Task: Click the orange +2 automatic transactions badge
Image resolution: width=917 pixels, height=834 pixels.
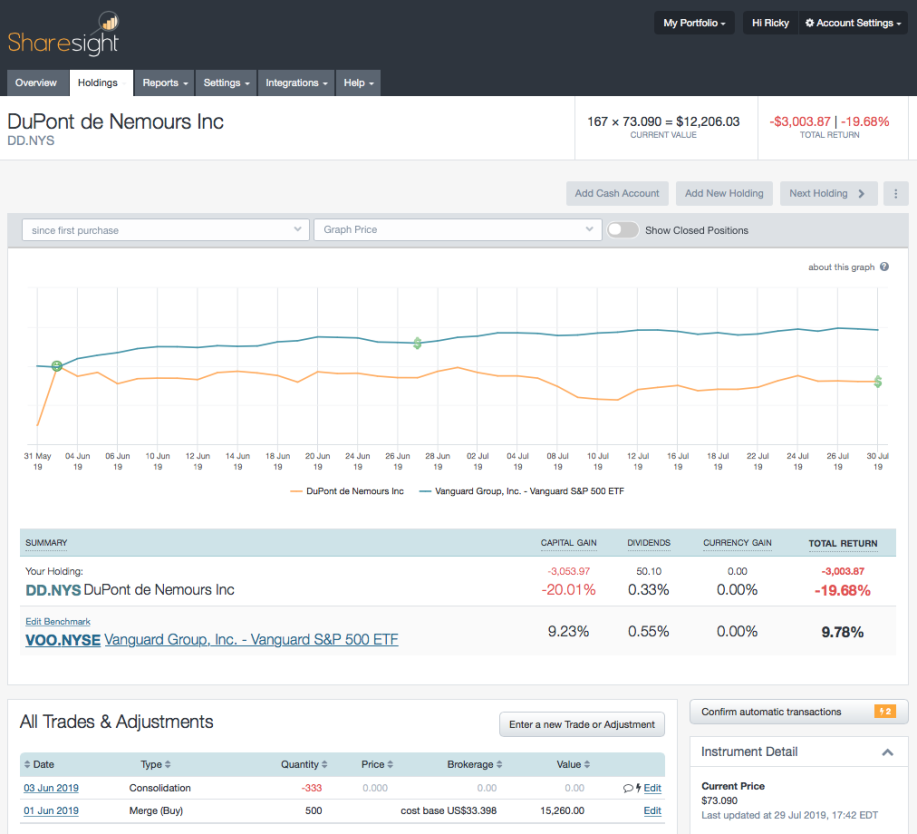Action: [x=885, y=711]
